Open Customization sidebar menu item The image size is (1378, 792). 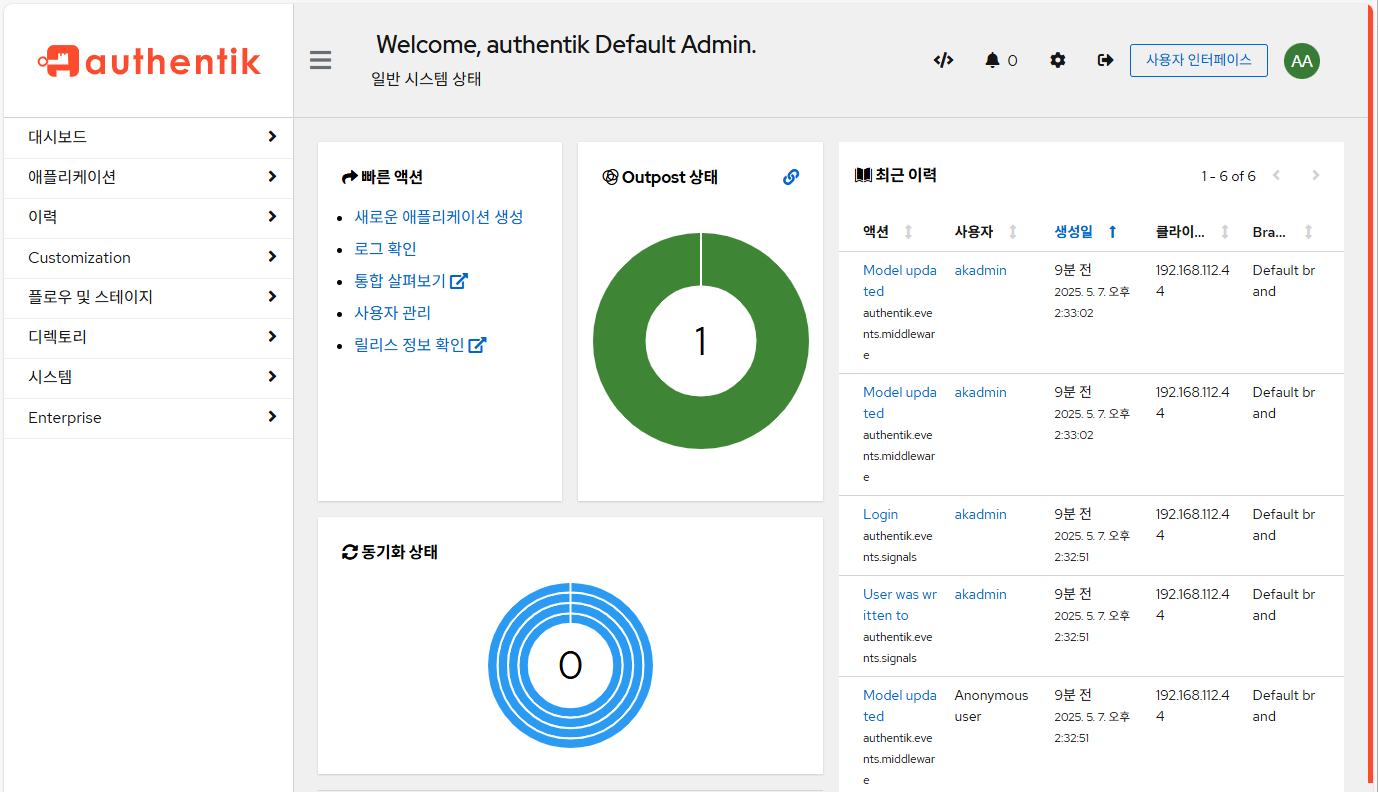click(148, 258)
